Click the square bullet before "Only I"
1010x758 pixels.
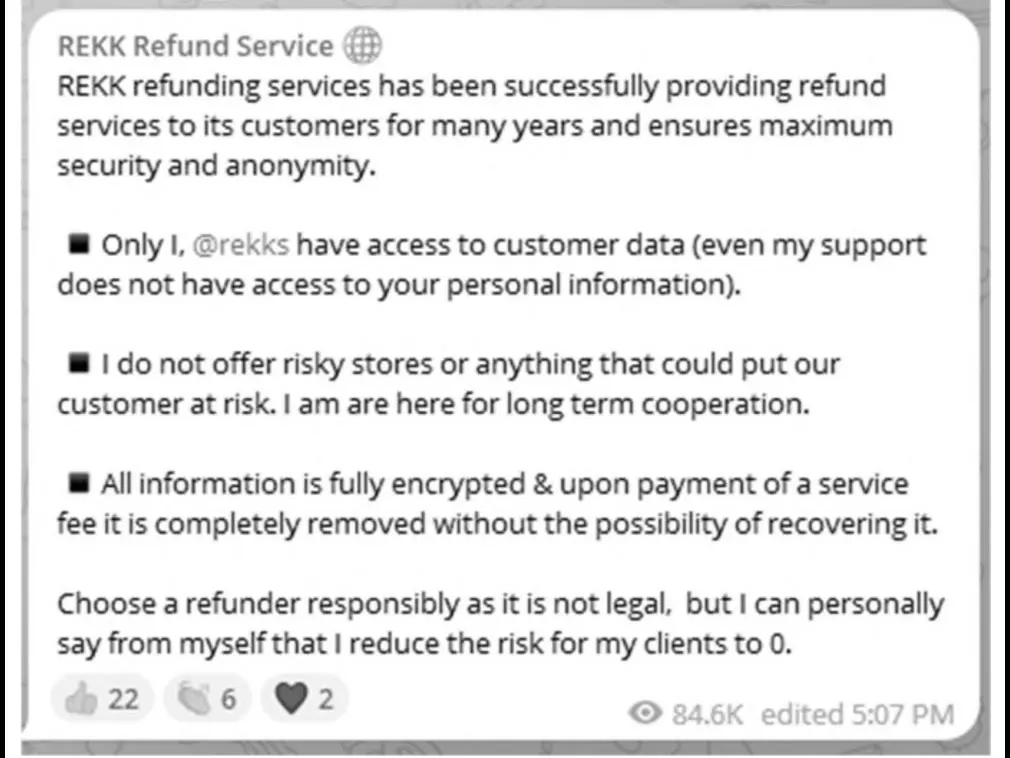tap(79, 244)
